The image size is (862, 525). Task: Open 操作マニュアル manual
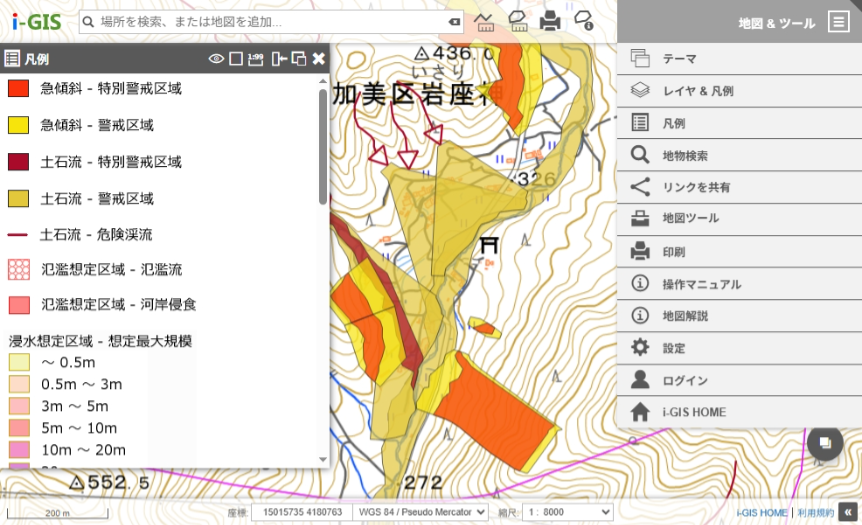coord(739,284)
